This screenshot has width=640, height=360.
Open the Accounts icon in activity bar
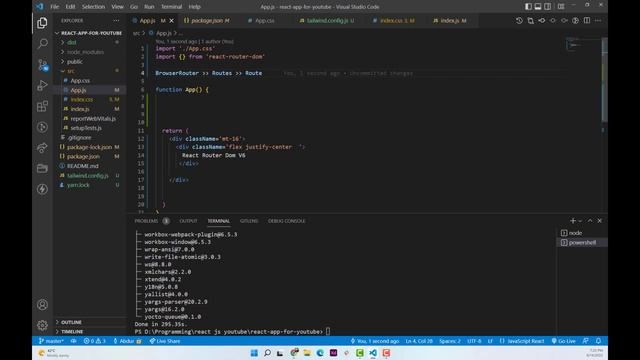(42, 304)
